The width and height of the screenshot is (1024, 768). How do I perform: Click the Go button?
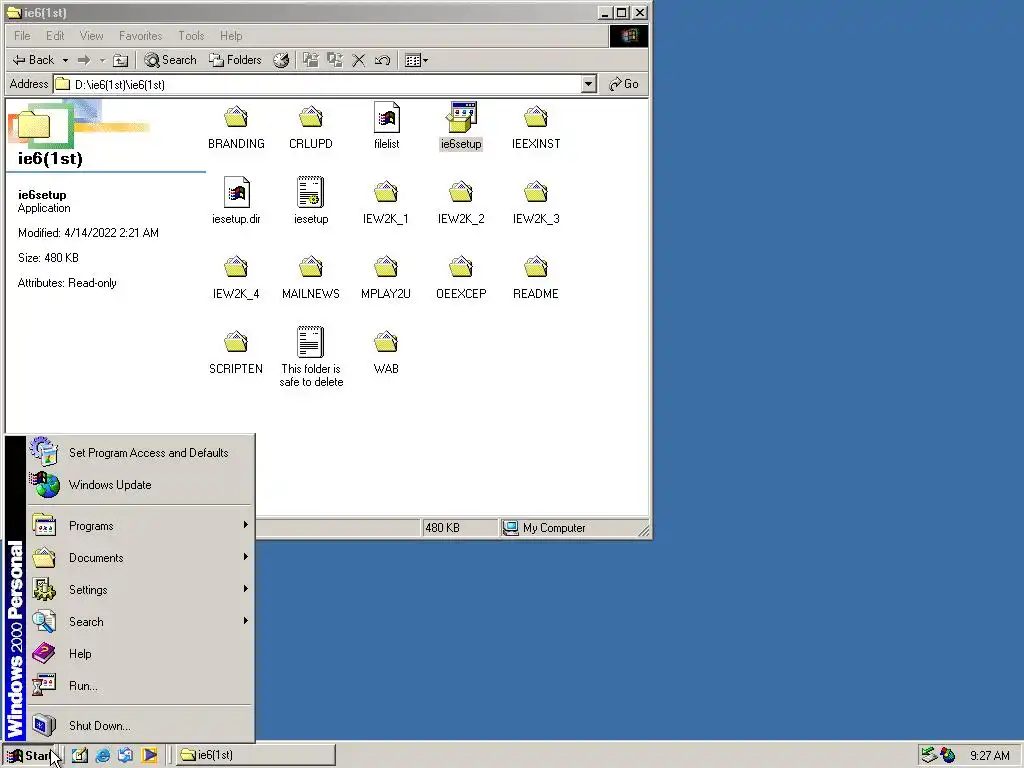pos(624,84)
